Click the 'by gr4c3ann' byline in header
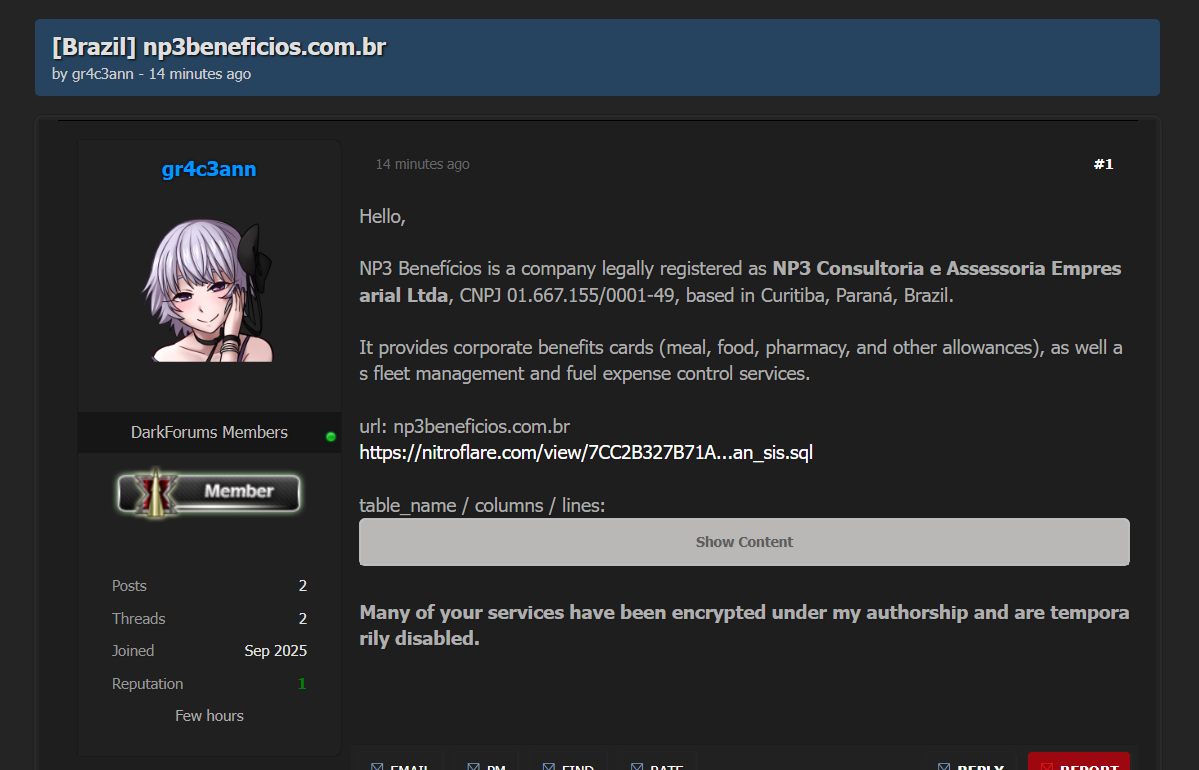This screenshot has width=1199, height=770. [x=93, y=74]
